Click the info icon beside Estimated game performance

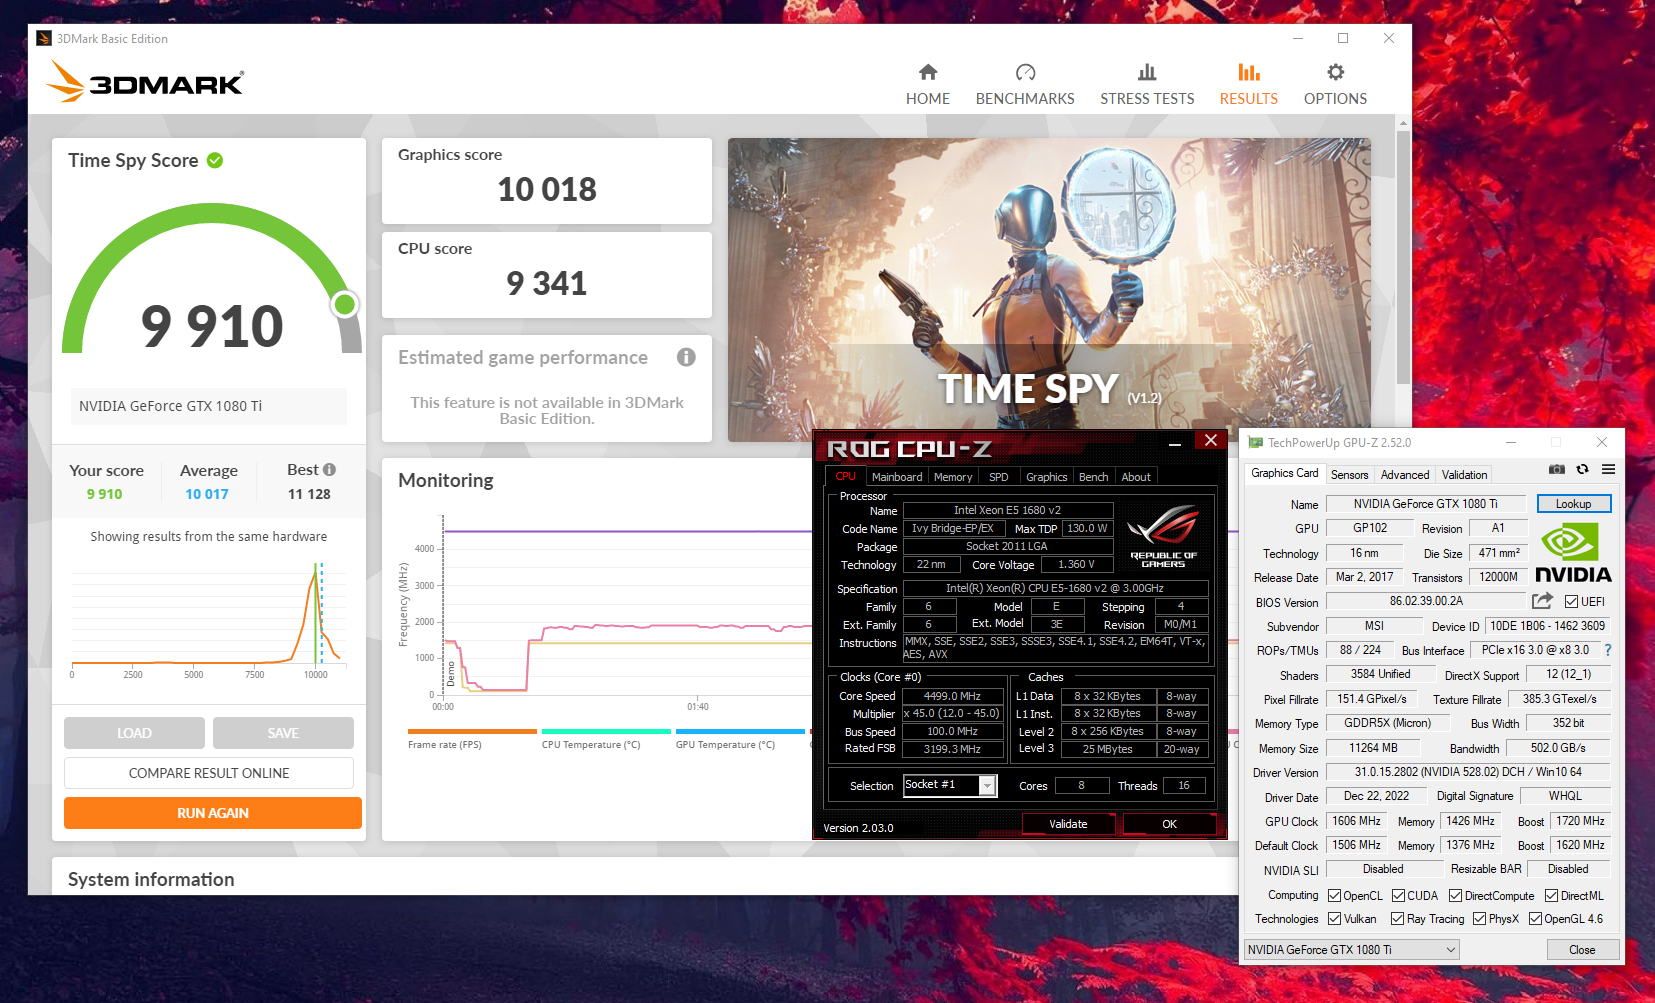(x=686, y=357)
